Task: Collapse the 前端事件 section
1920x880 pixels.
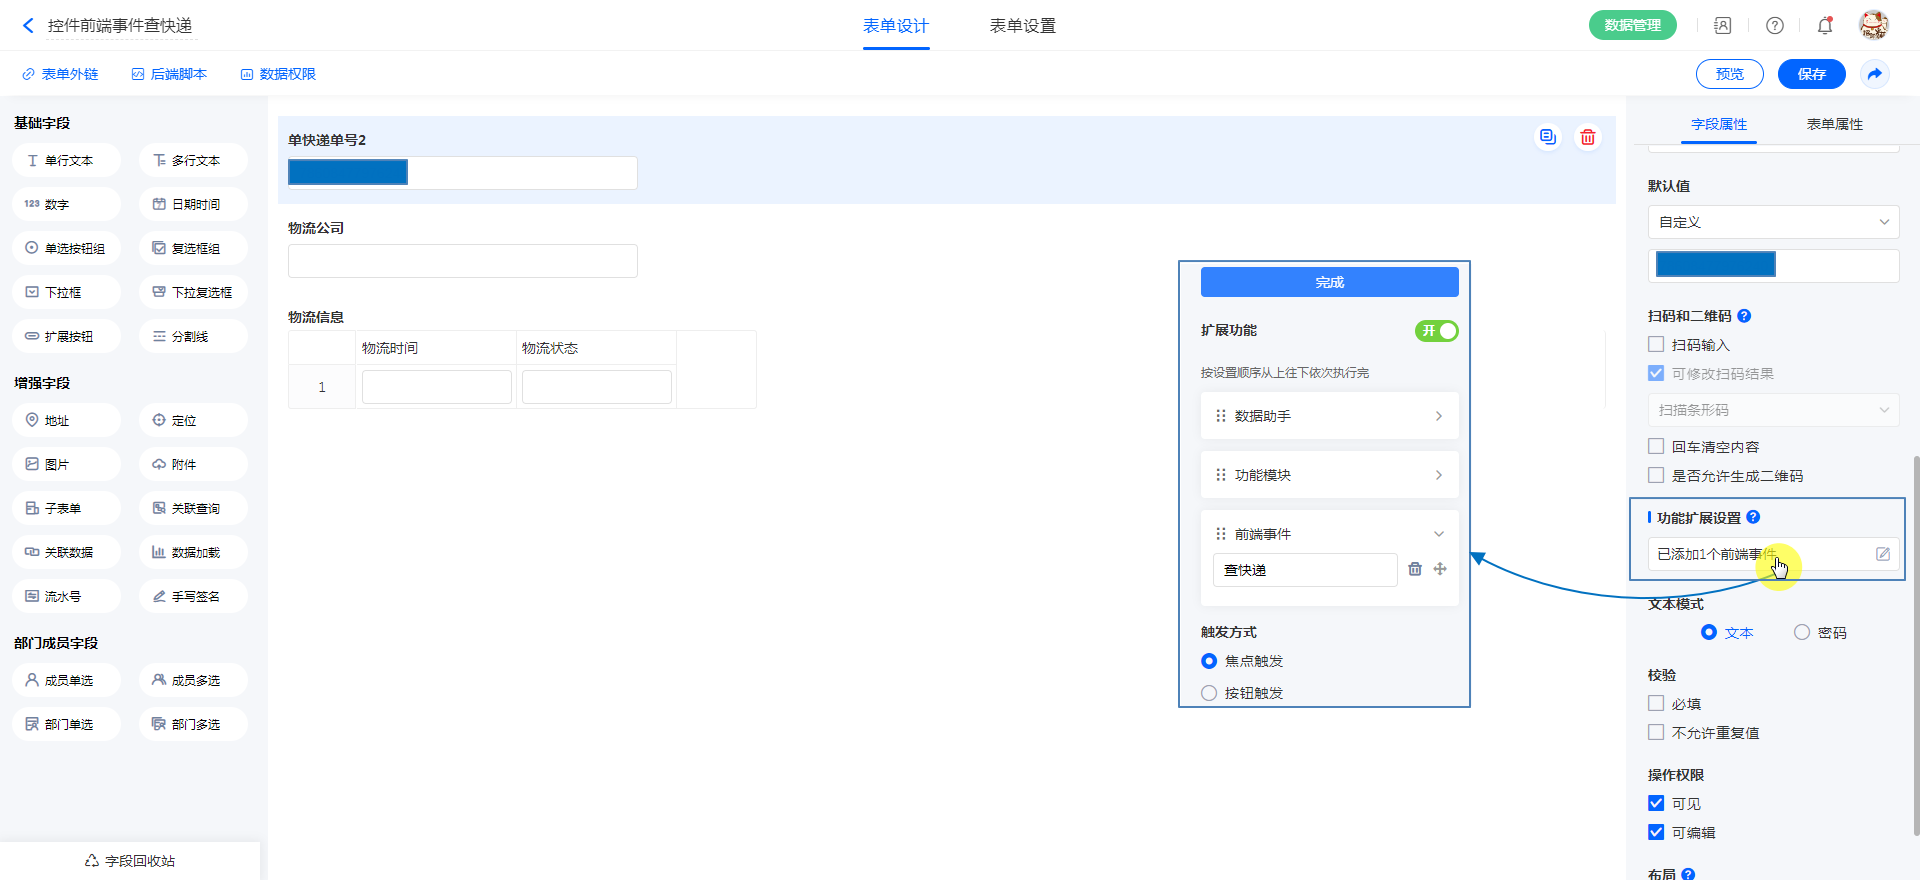Action: [1438, 534]
